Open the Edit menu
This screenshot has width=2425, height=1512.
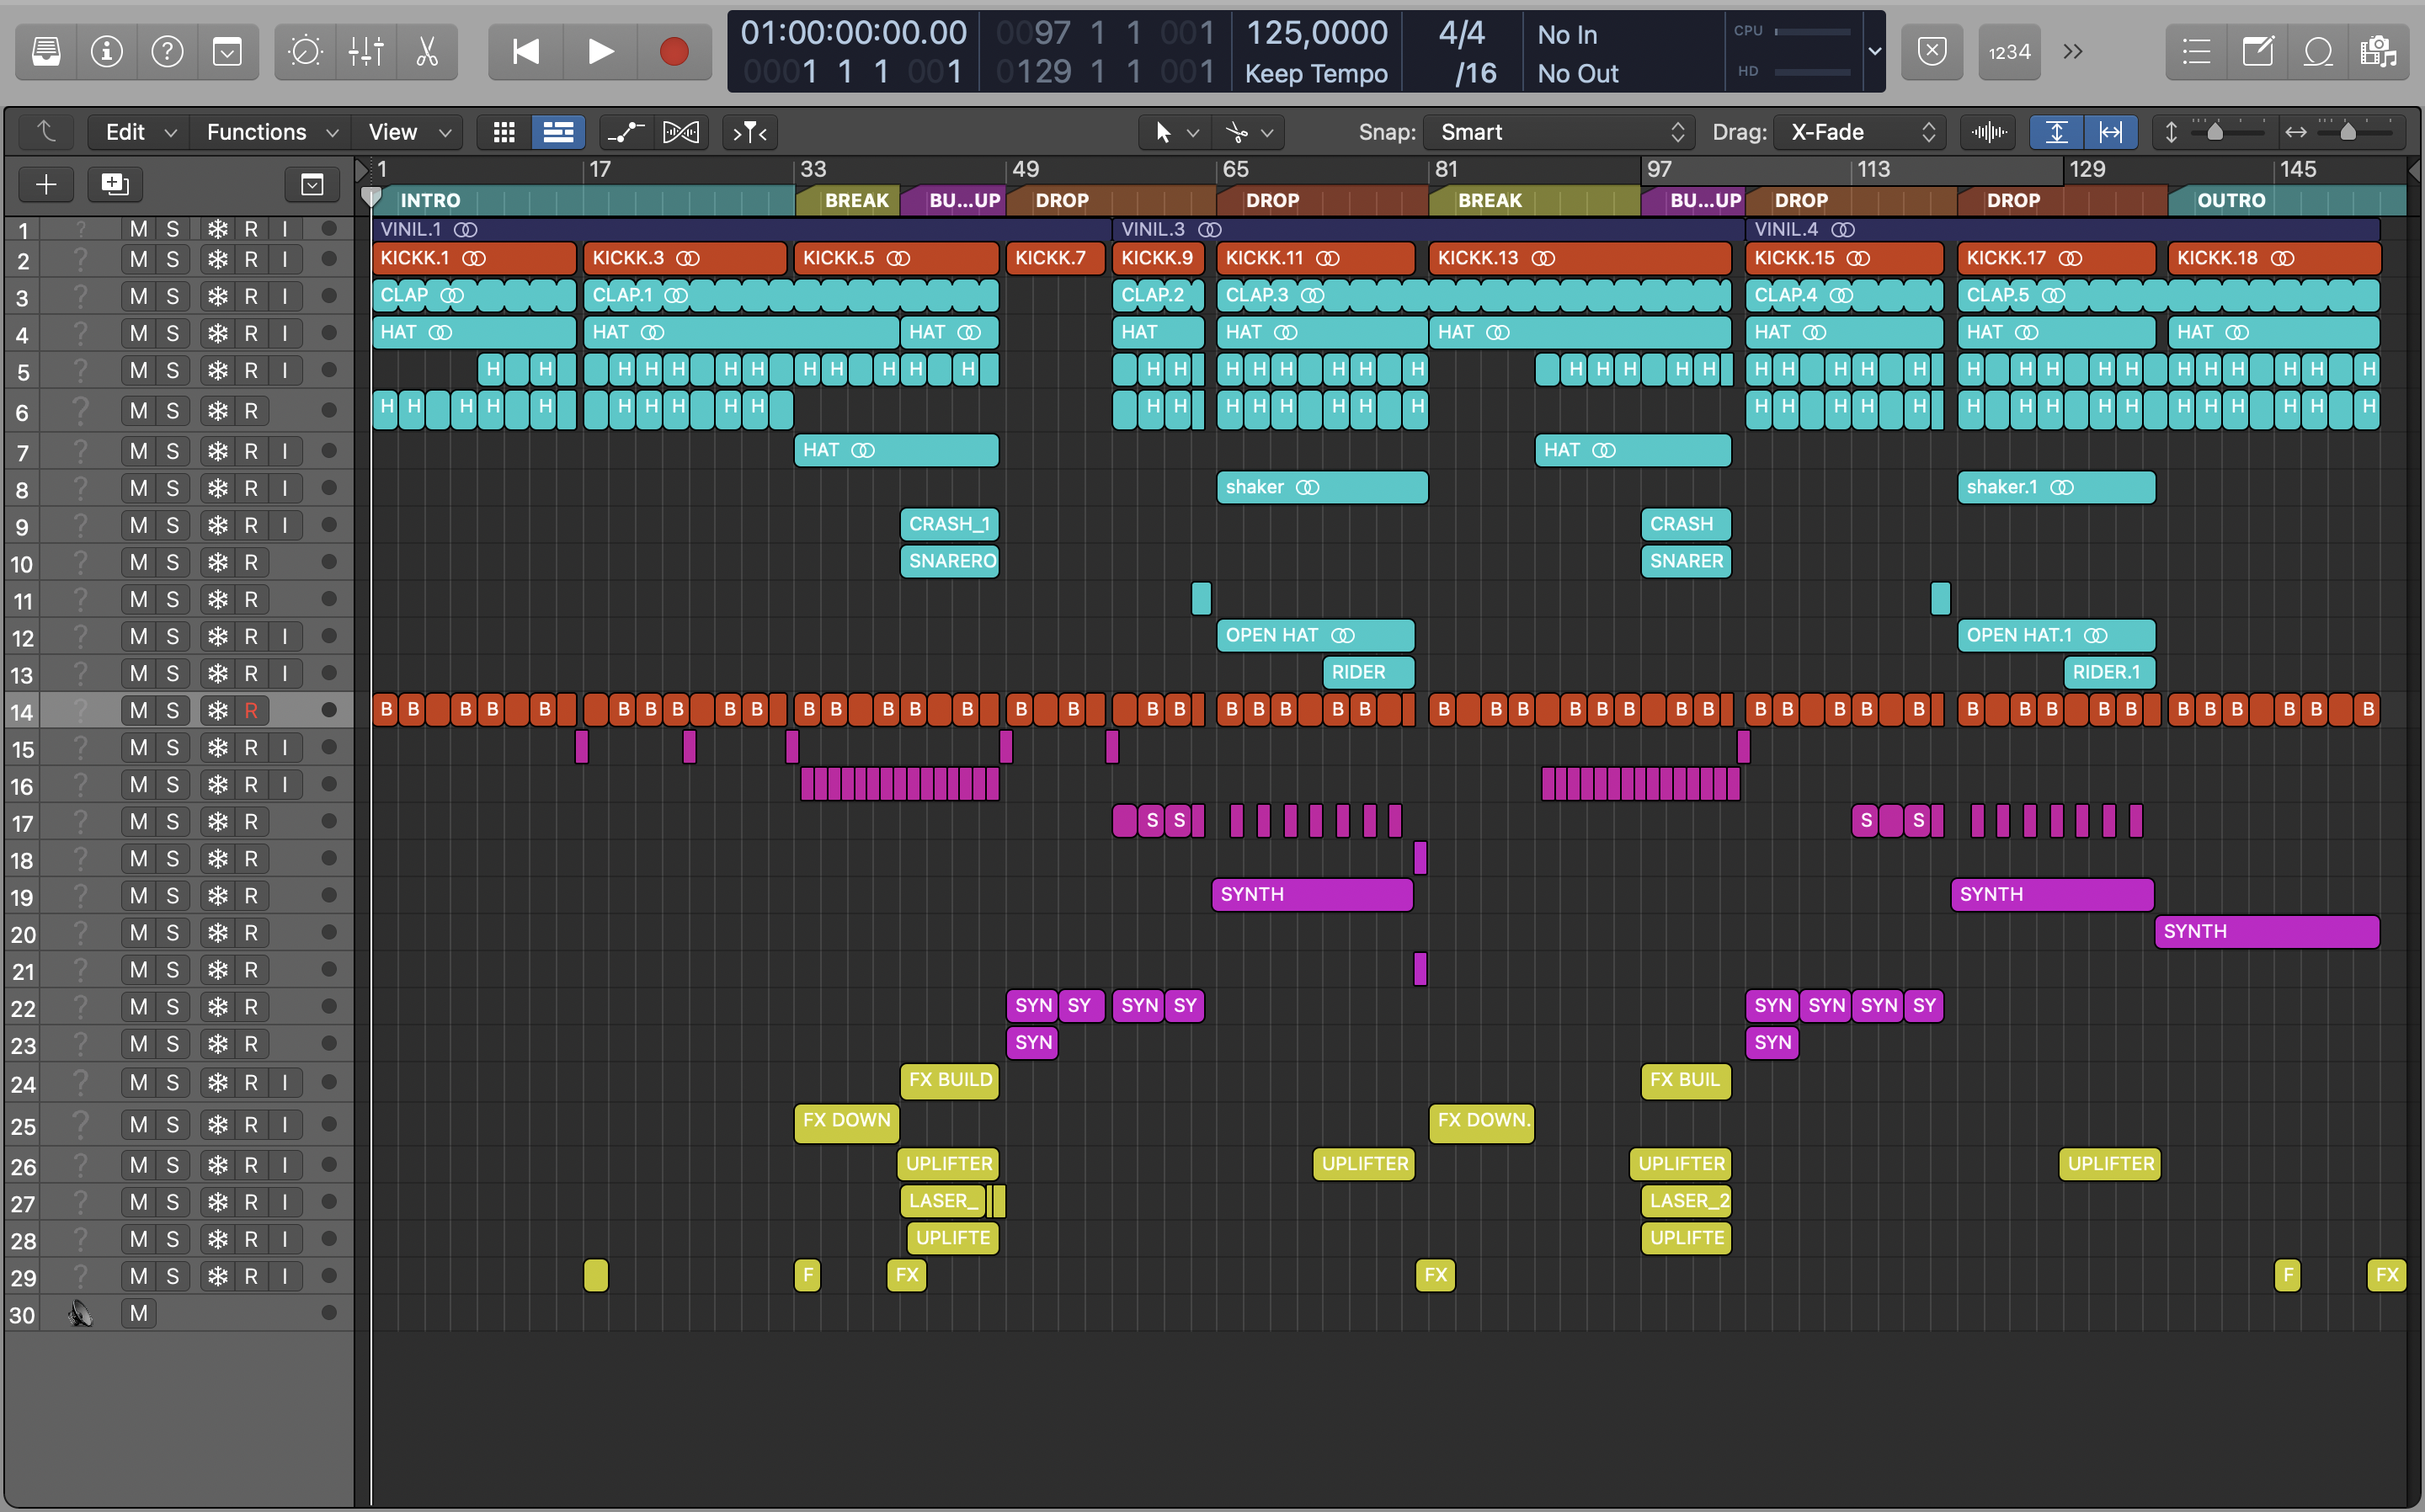138,132
